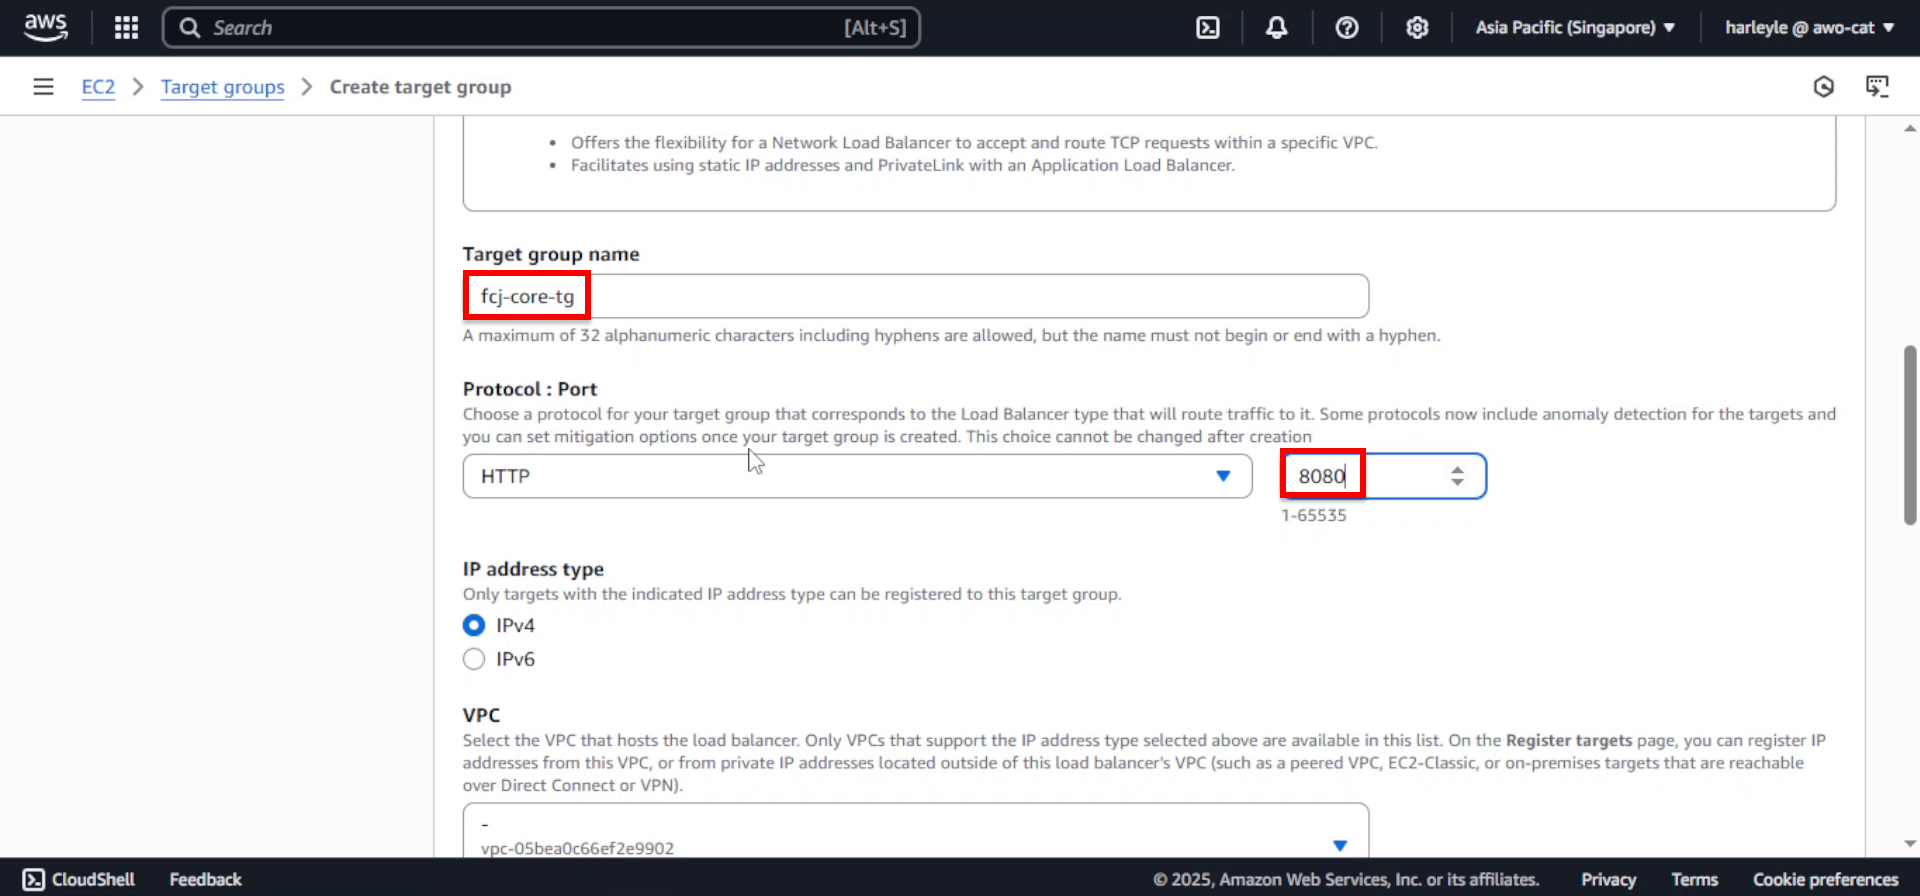Open harleyle @ awo-cat account menu
1920x896 pixels.
[x=1809, y=28]
